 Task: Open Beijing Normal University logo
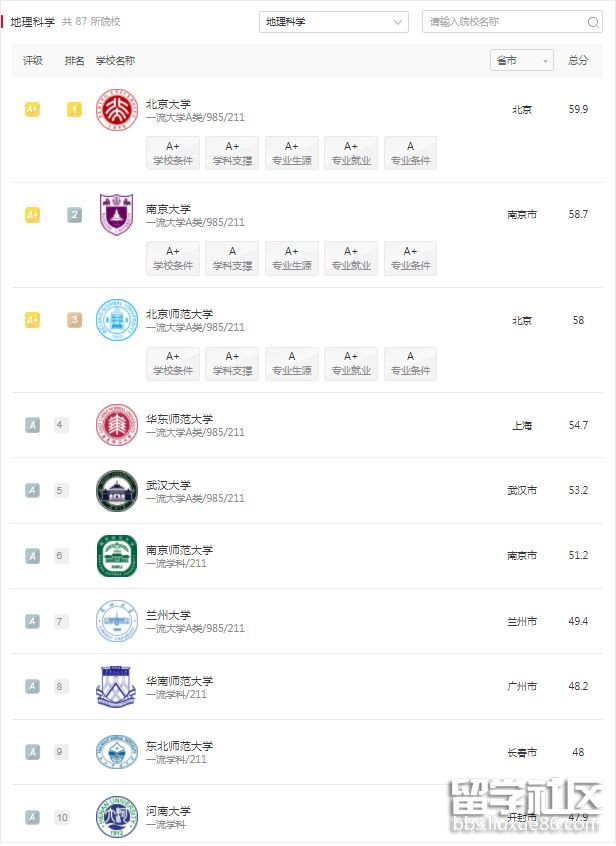point(116,320)
